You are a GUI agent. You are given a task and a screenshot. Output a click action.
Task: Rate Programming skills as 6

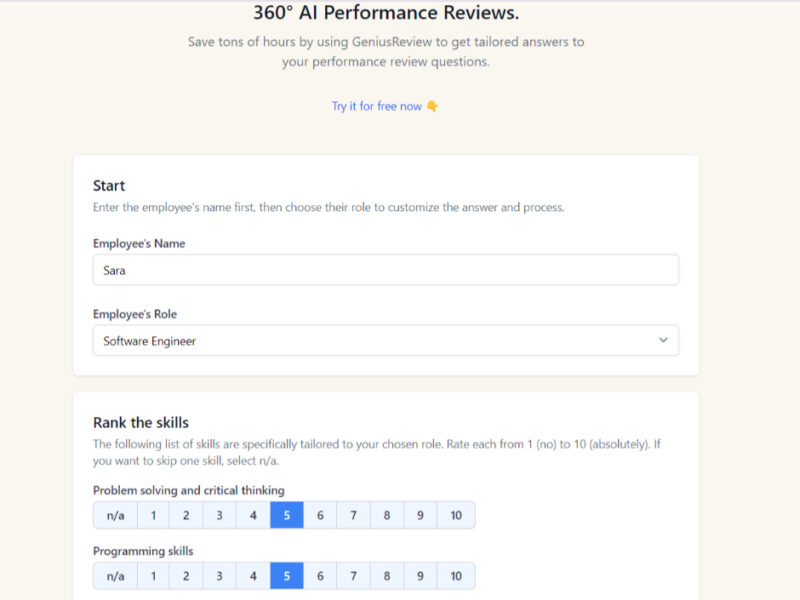320,576
